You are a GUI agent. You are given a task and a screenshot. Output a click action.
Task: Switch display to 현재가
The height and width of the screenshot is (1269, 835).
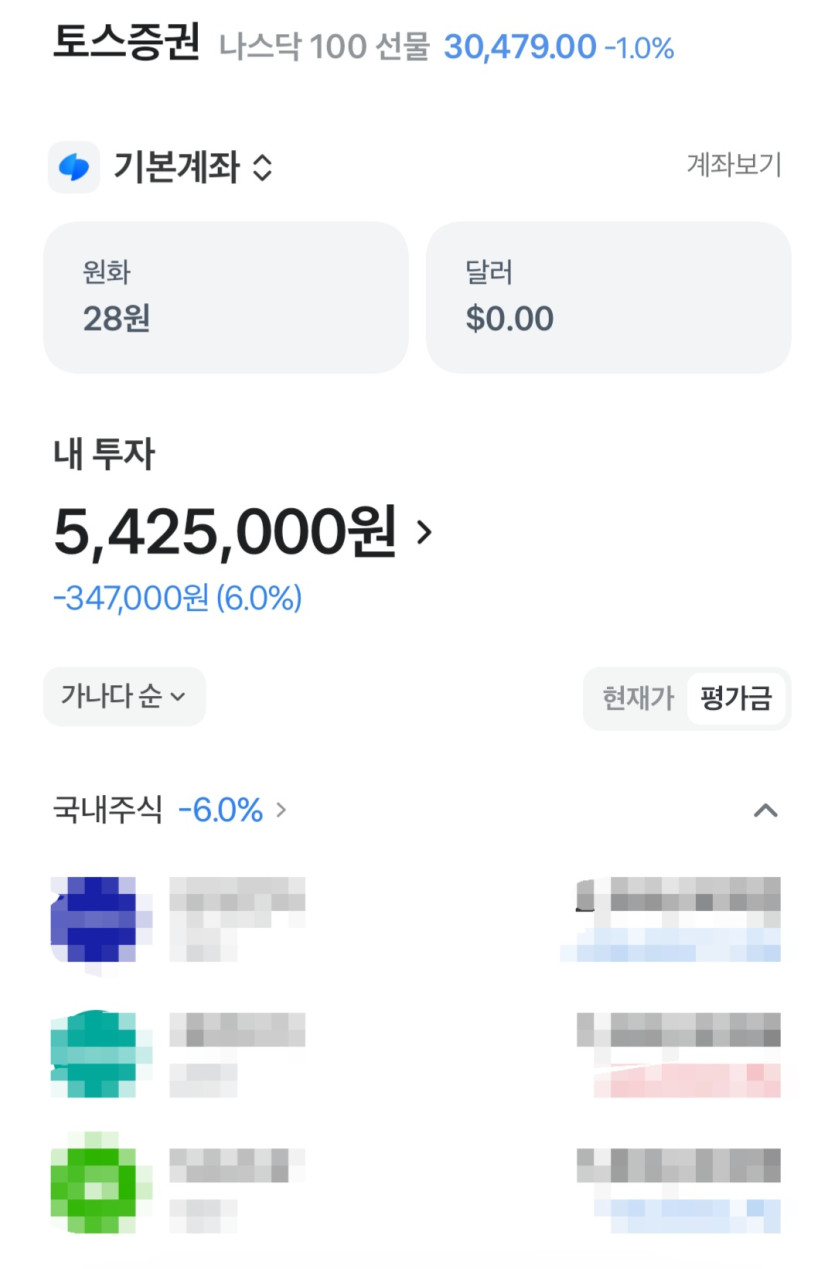click(637, 698)
